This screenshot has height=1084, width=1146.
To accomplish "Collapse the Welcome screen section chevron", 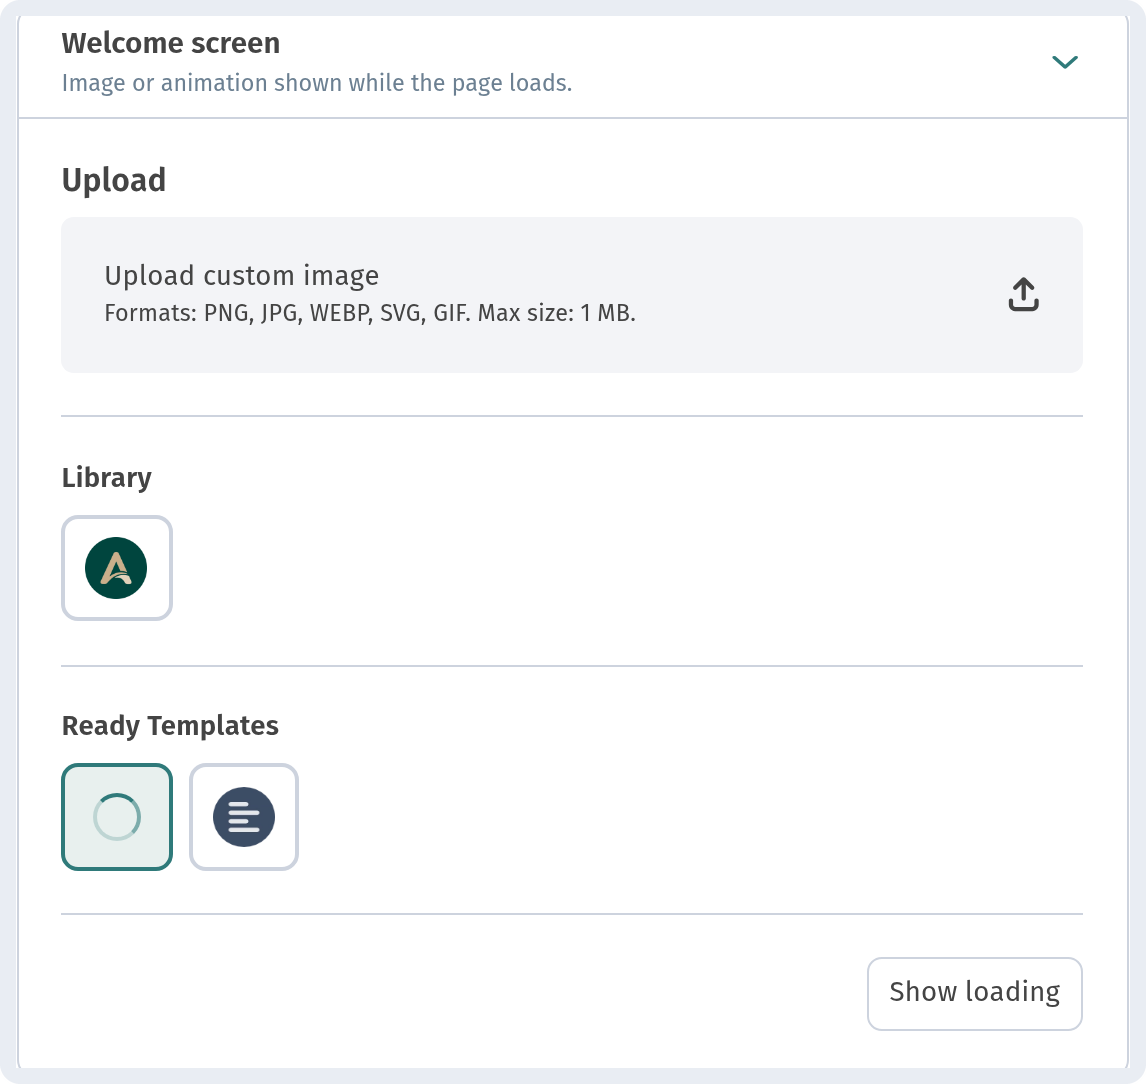I will [x=1064, y=62].
